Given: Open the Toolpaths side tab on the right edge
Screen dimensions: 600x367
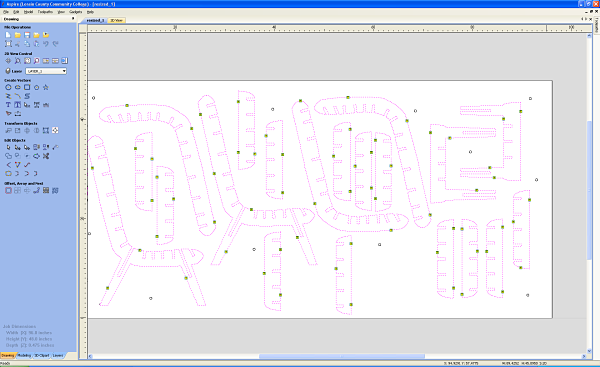Looking at the screenshot, I should point(597,25).
